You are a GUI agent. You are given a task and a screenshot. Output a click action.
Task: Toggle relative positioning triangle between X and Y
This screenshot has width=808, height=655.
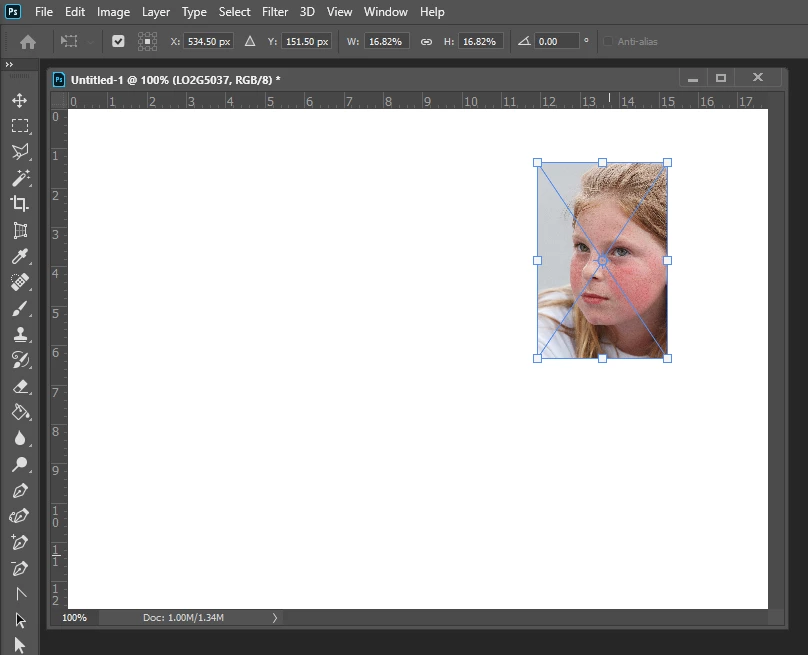tap(250, 41)
